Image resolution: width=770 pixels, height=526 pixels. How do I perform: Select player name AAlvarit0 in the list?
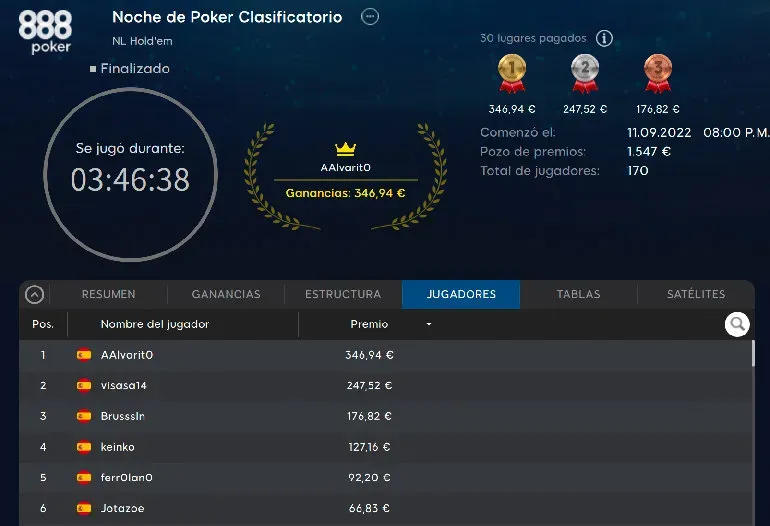pyautogui.click(x=127, y=355)
